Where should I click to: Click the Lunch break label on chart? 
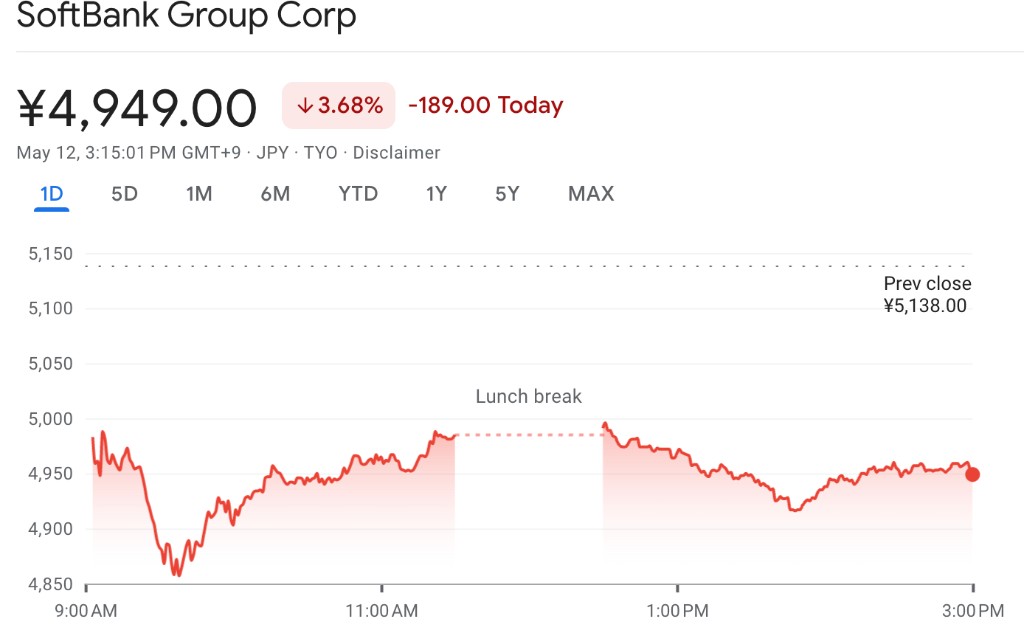(528, 397)
